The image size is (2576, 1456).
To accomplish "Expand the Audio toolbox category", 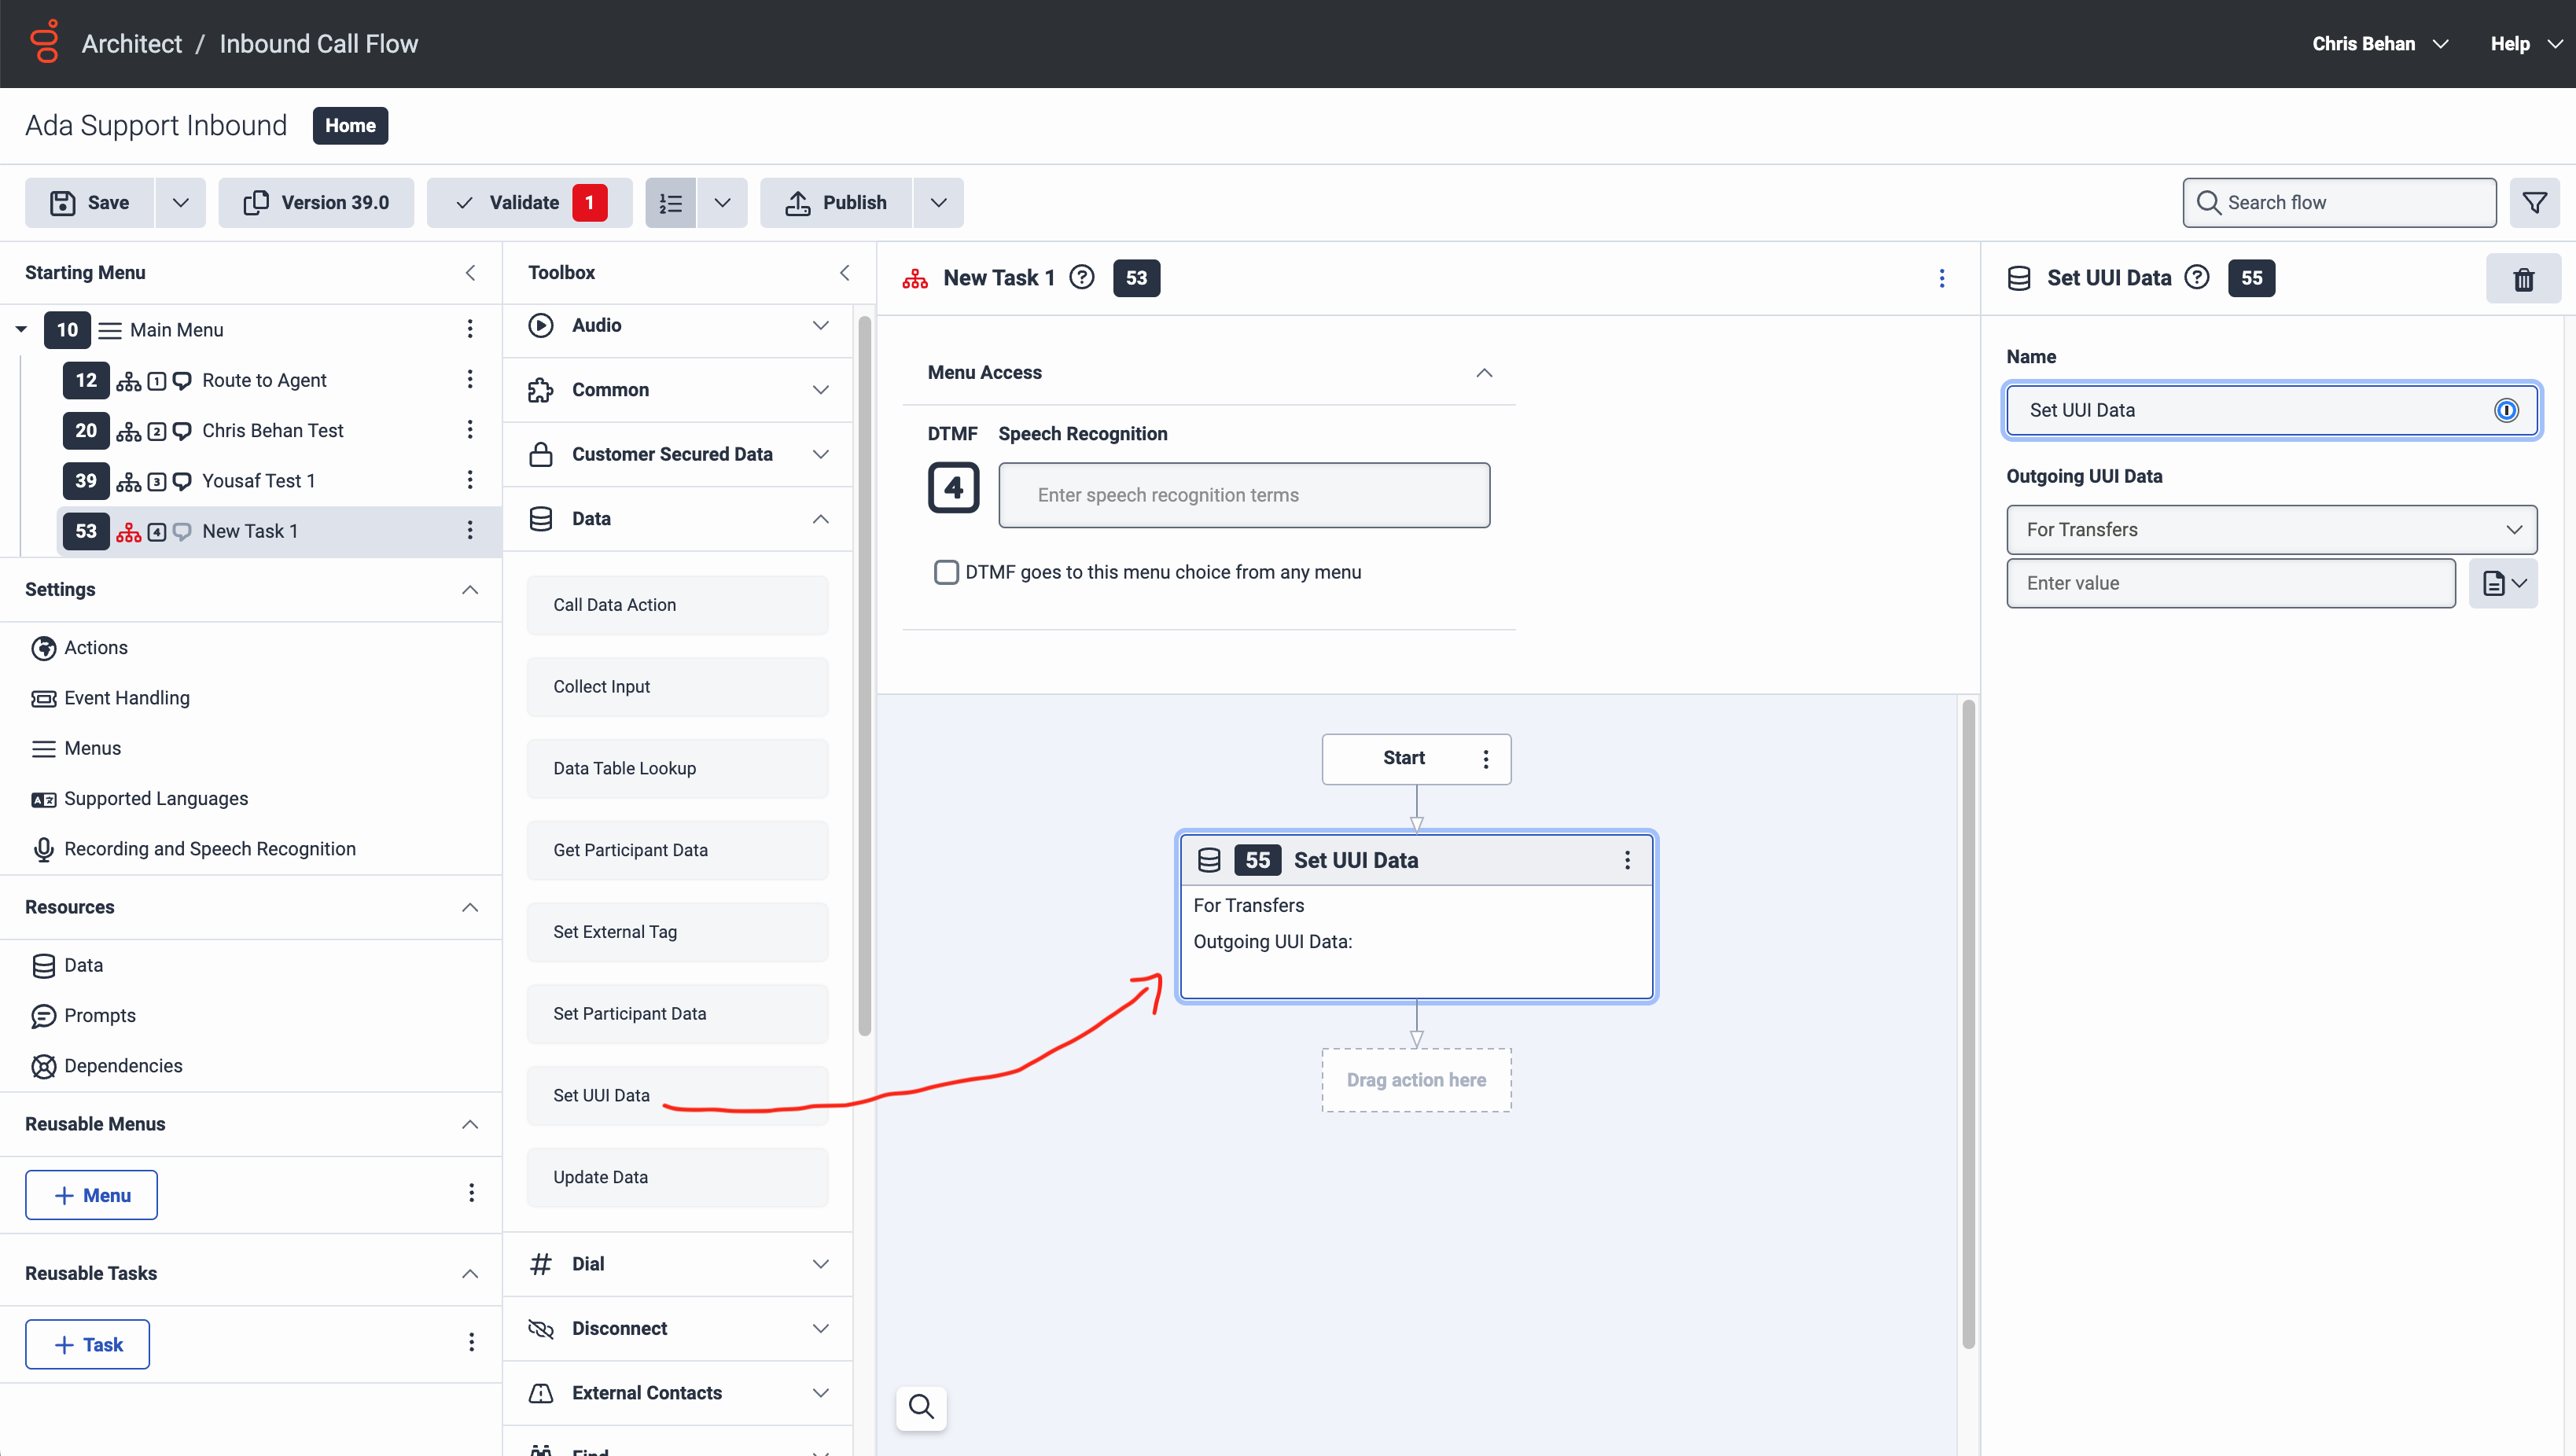I will click(x=679, y=325).
